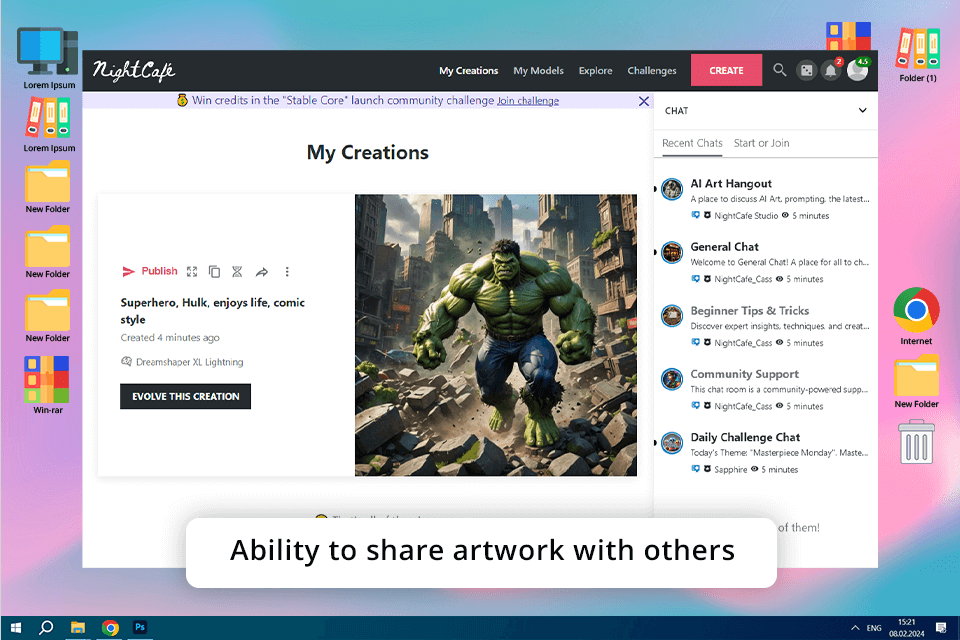The height and width of the screenshot is (640, 960).
Task: Open Photoshop from the taskbar
Action: [x=140, y=627]
